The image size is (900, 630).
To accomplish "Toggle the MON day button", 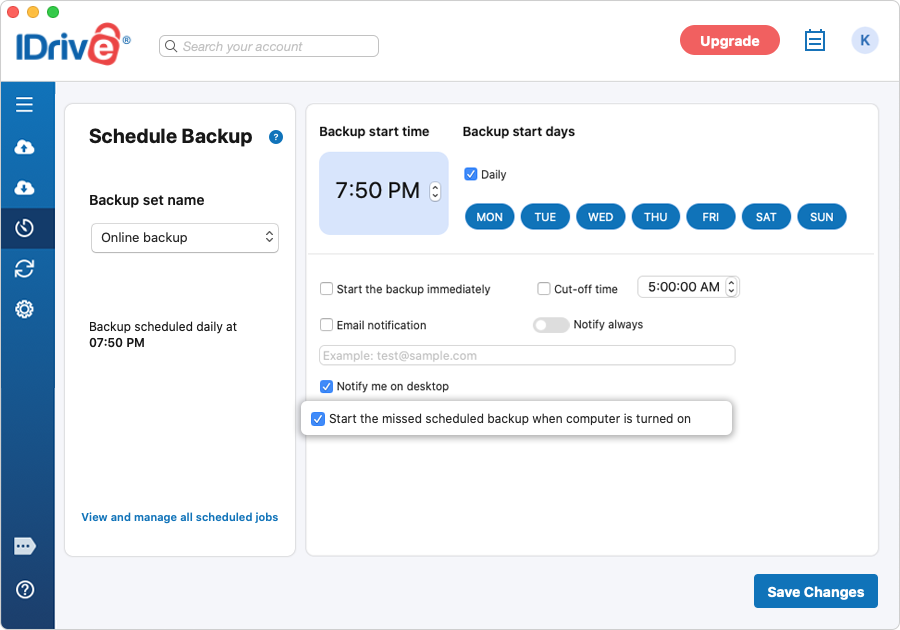I will (x=490, y=217).
